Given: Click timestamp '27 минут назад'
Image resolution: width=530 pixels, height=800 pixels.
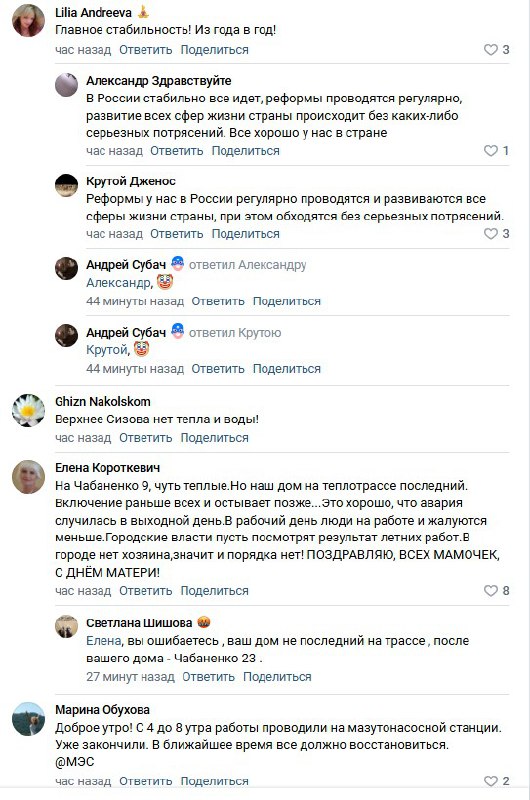Looking at the screenshot, I should point(130,677).
